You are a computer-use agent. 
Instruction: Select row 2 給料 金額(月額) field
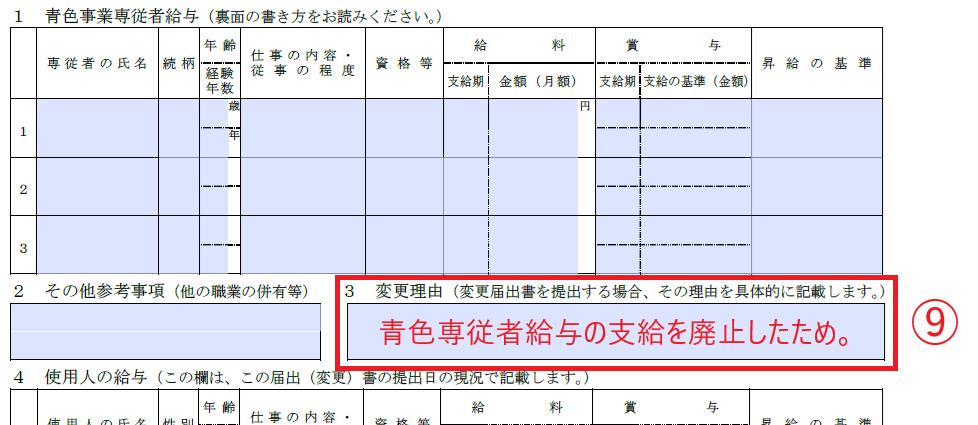[533, 186]
